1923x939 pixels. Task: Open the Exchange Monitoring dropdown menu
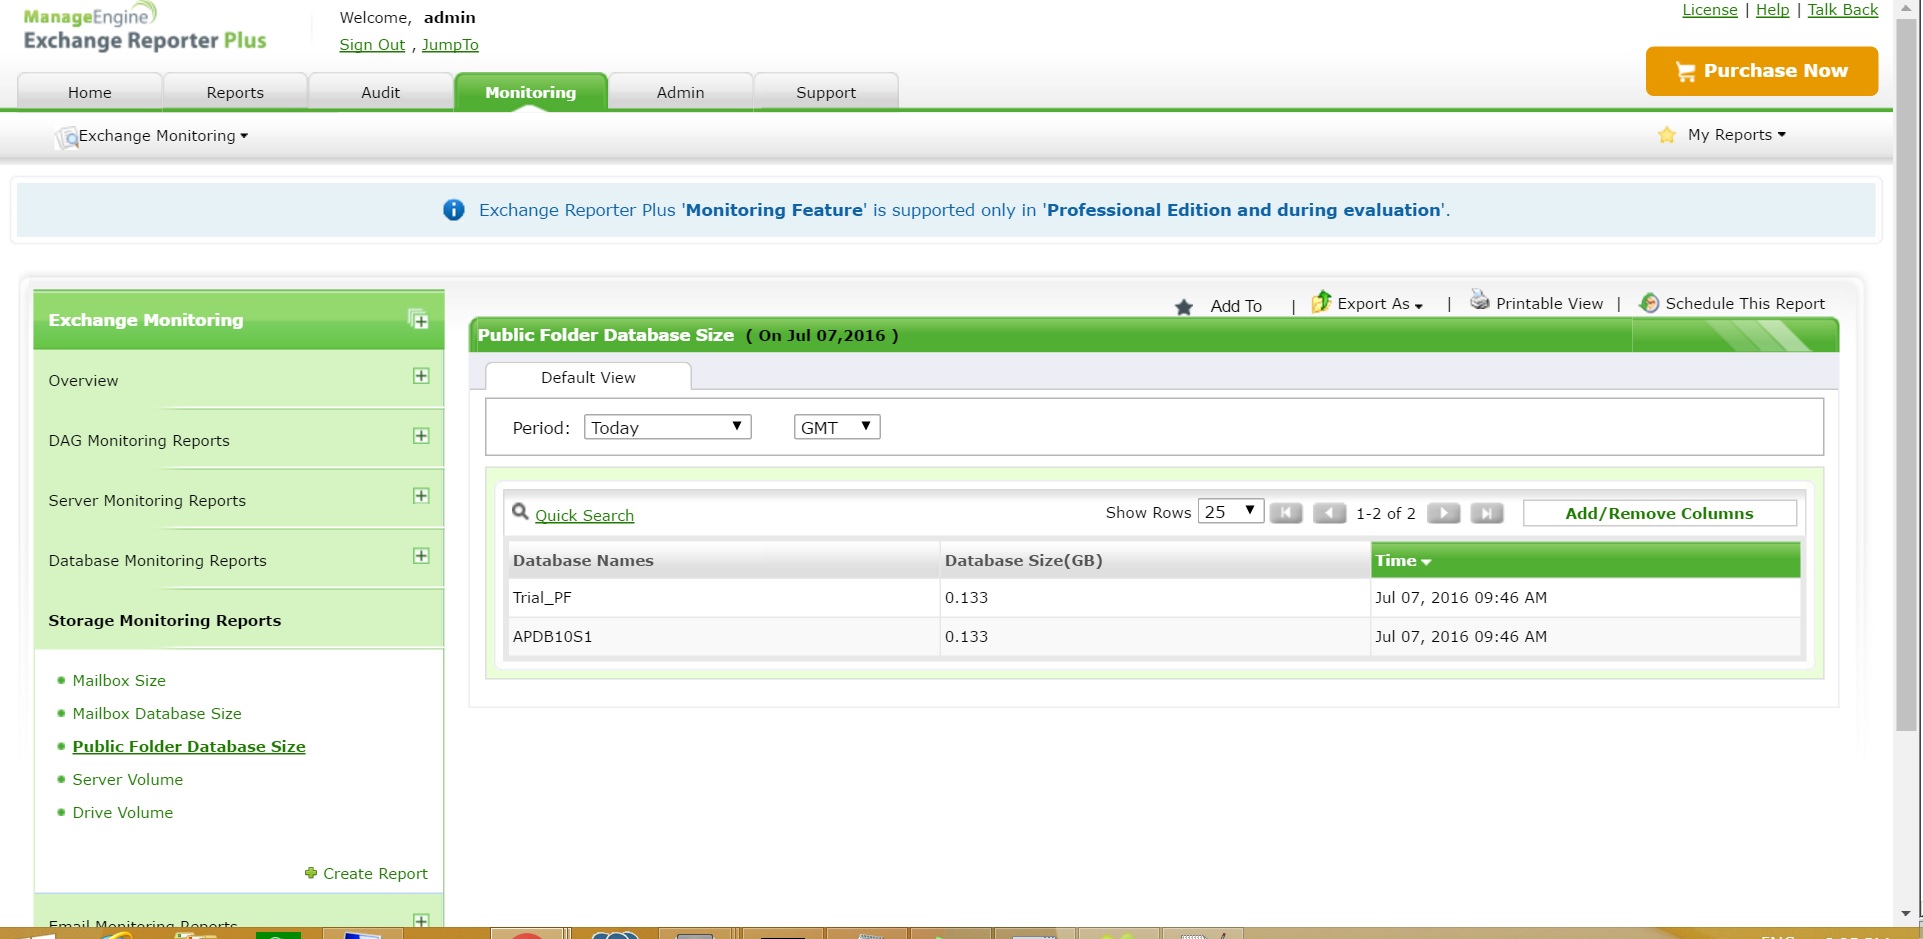163,136
